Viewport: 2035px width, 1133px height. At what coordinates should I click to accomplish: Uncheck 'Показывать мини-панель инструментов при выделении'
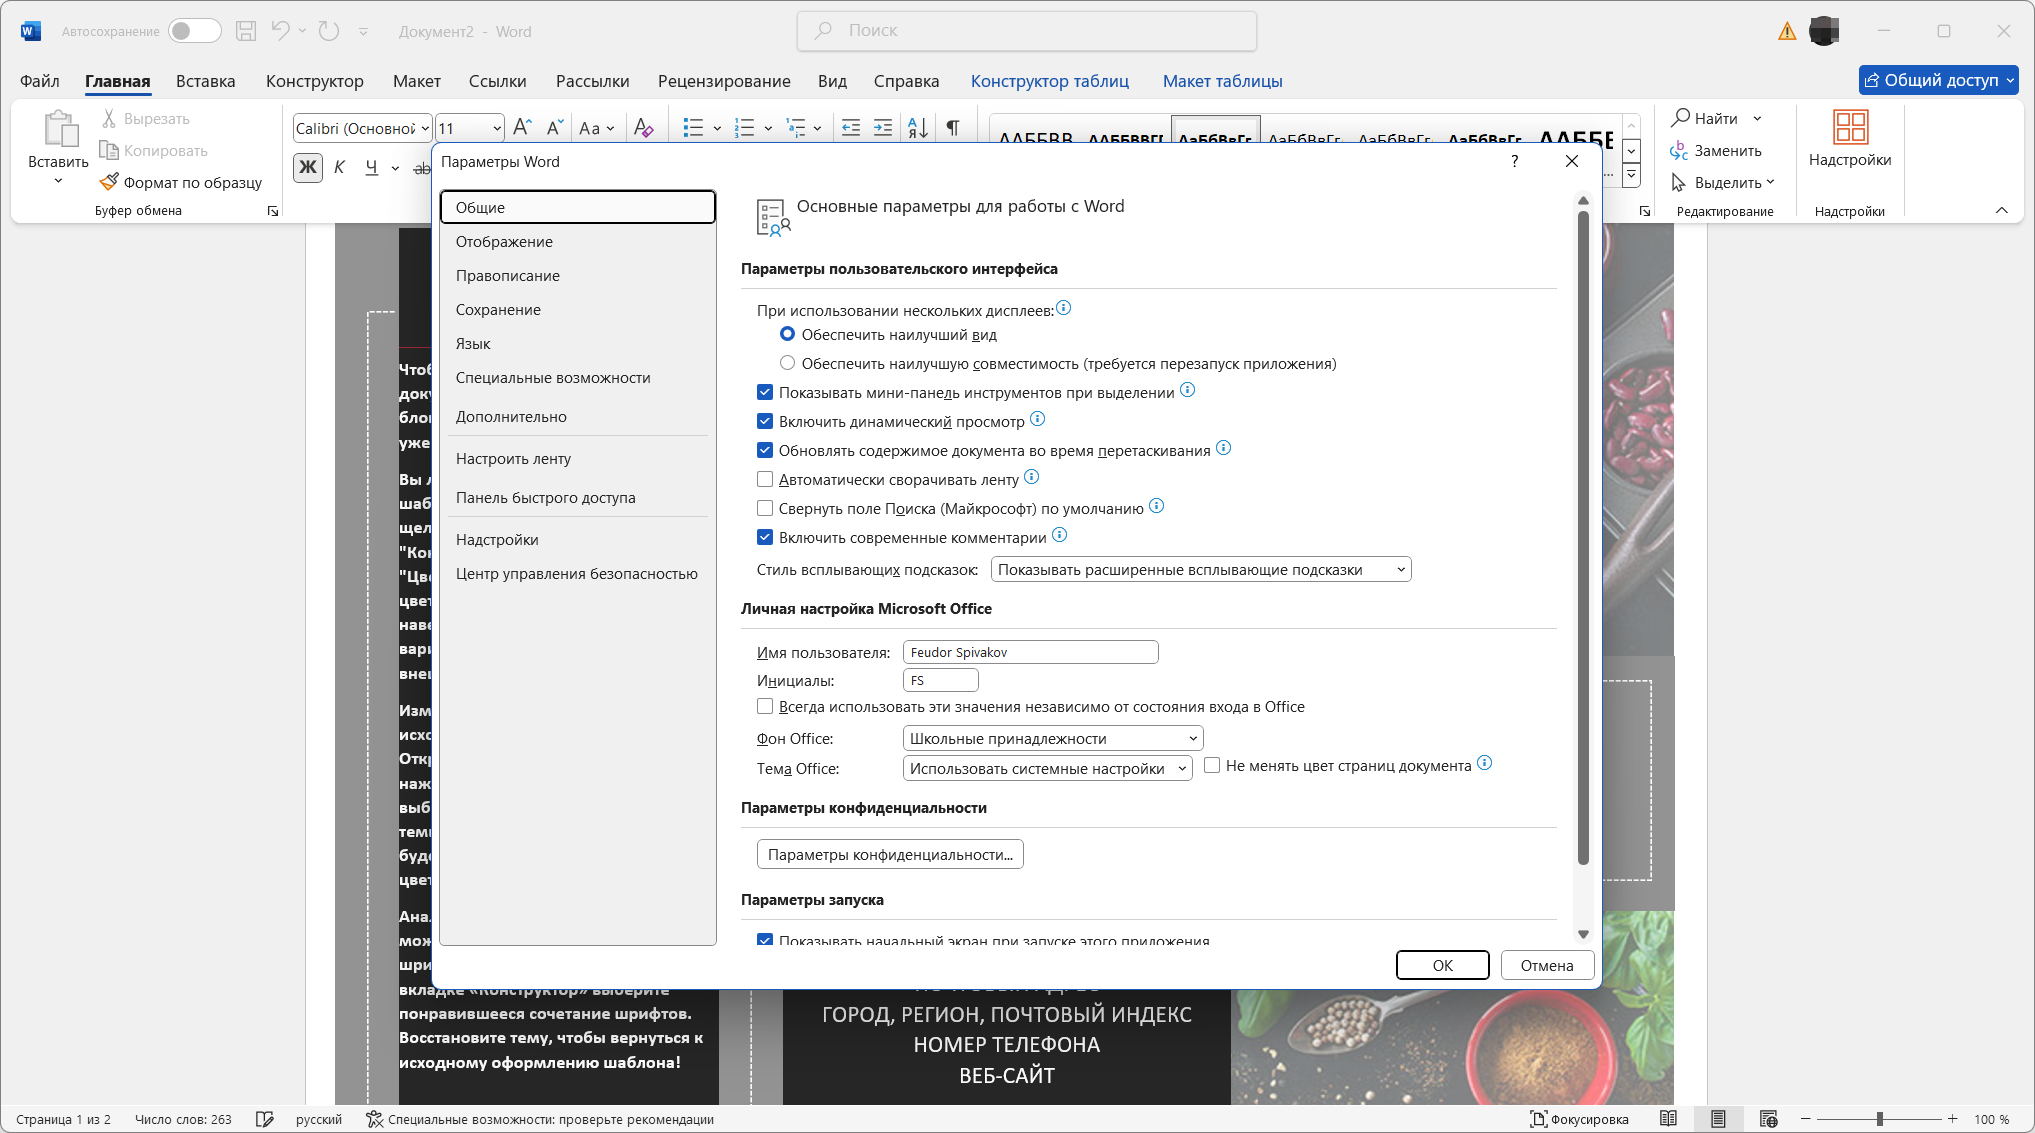pos(765,392)
